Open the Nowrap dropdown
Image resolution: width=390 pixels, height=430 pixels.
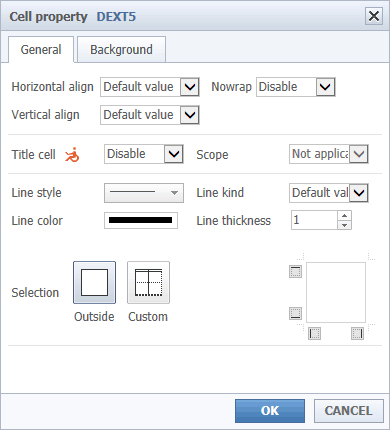[296, 87]
